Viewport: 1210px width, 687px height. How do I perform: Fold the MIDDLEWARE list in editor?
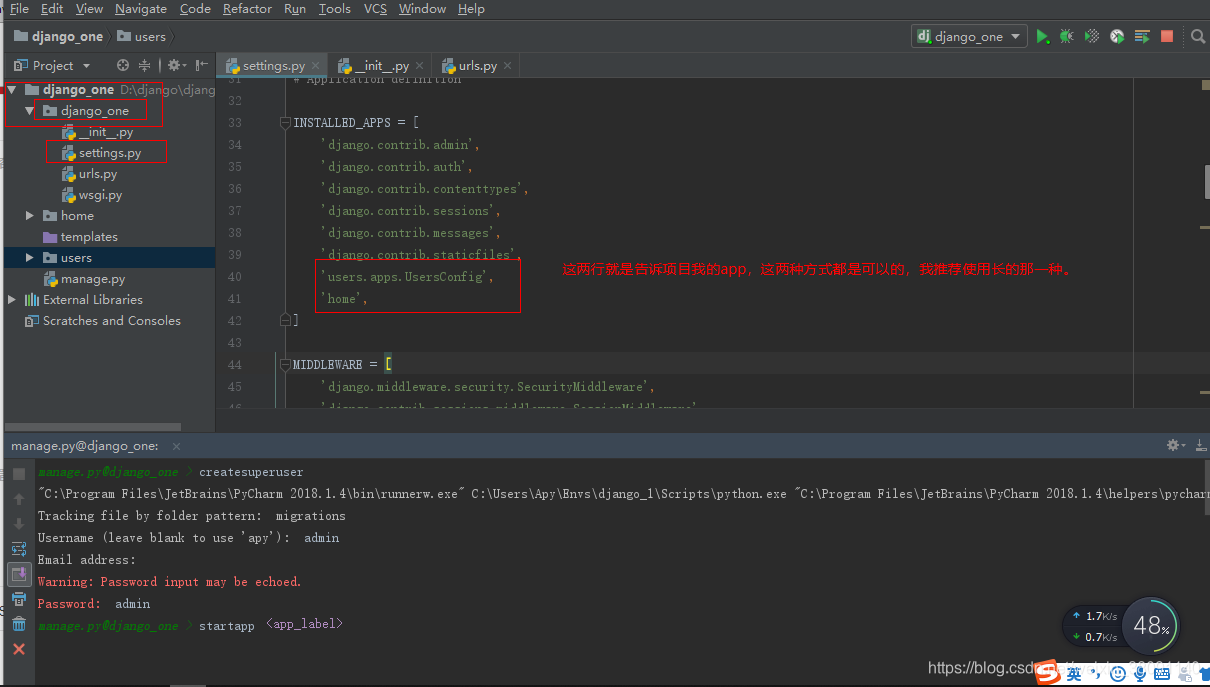tap(286, 365)
